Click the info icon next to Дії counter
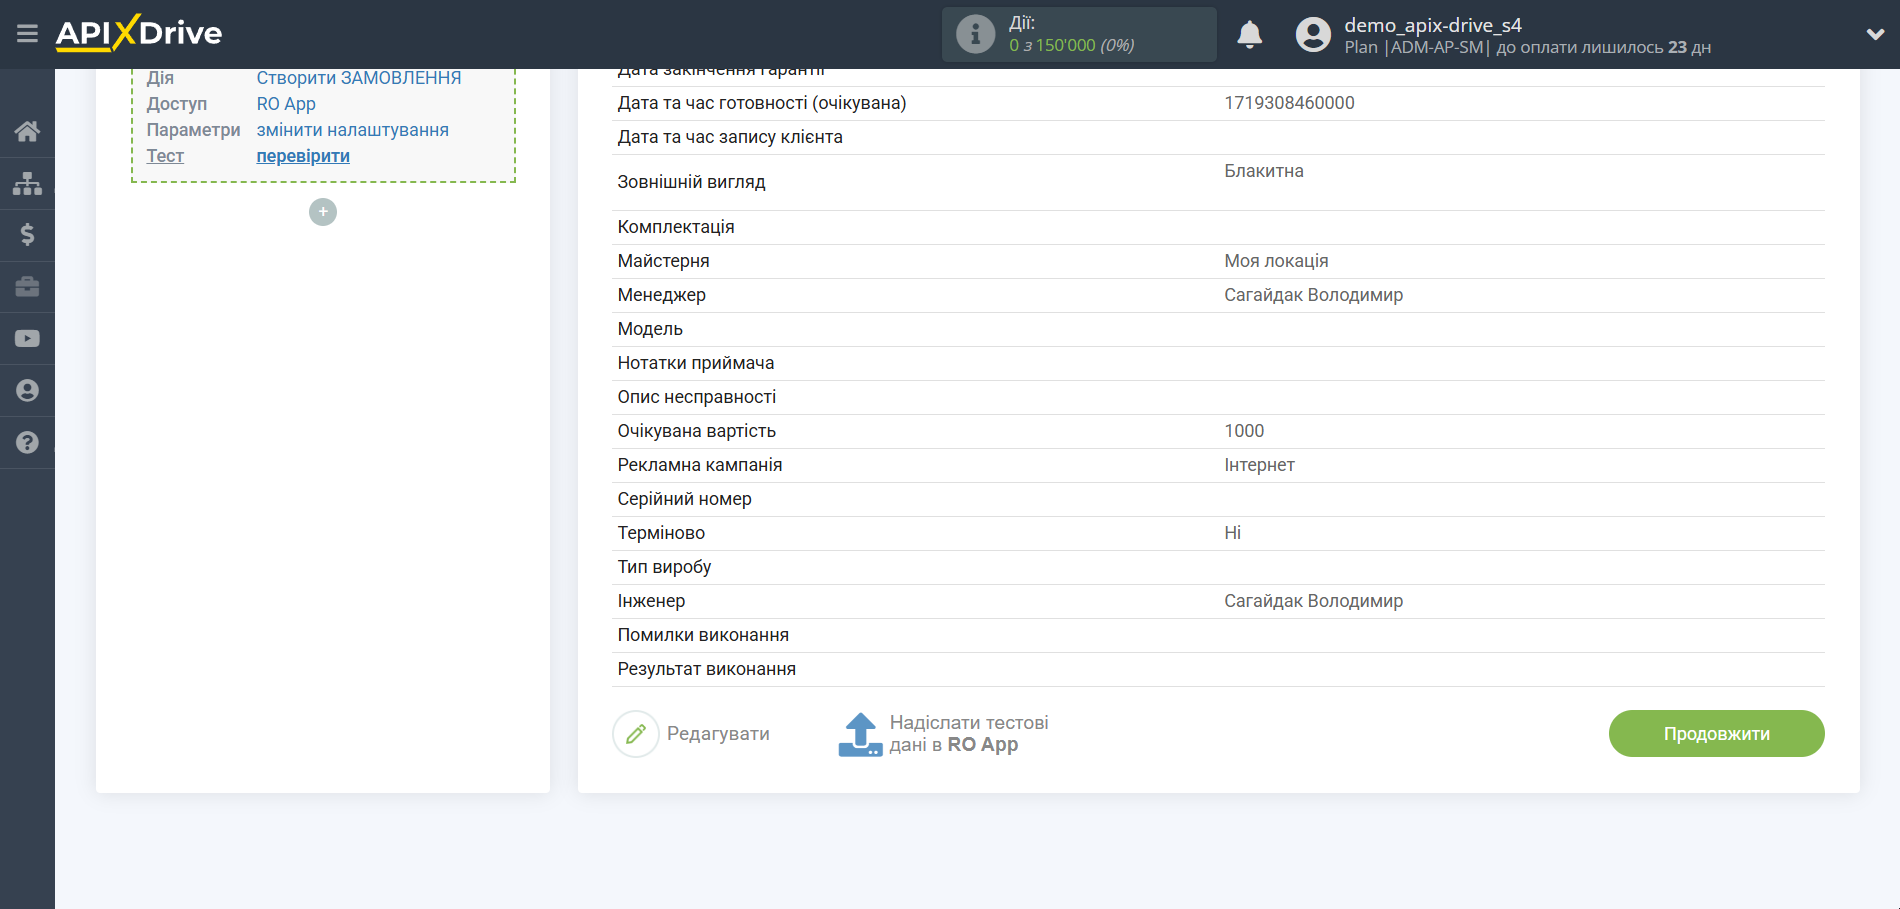The height and width of the screenshot is (909, 1900). (975, 35)
